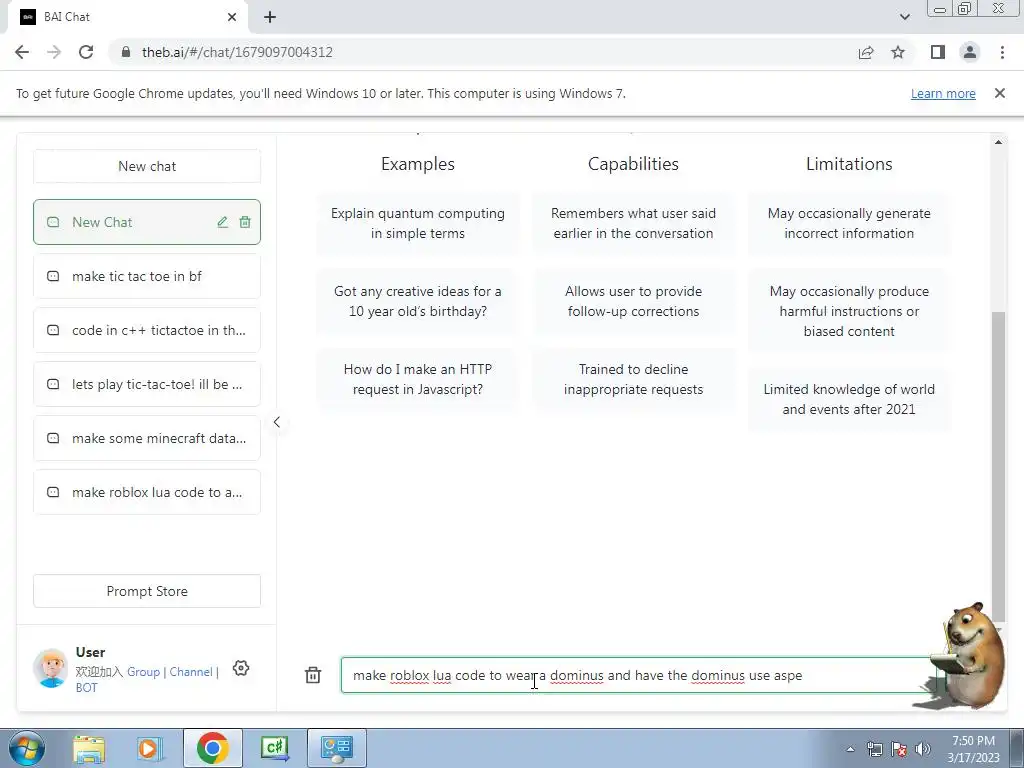This screenshot has height=768, width=1024.
Task: Click the Capabilities column heading
Action: pos(633,164)
